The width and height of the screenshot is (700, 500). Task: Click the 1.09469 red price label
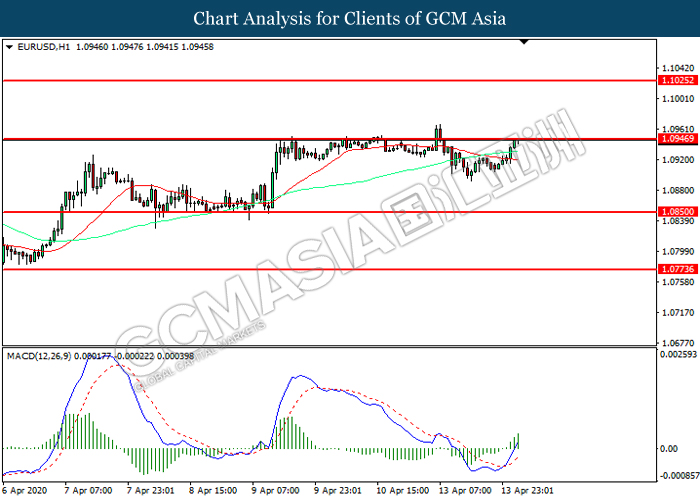click(678, 139)
